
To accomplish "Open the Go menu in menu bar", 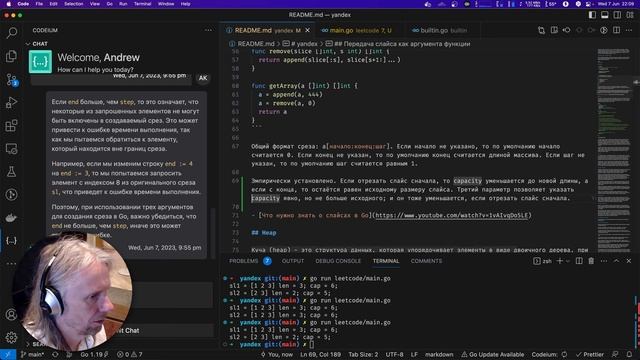I will pos(109,4).
